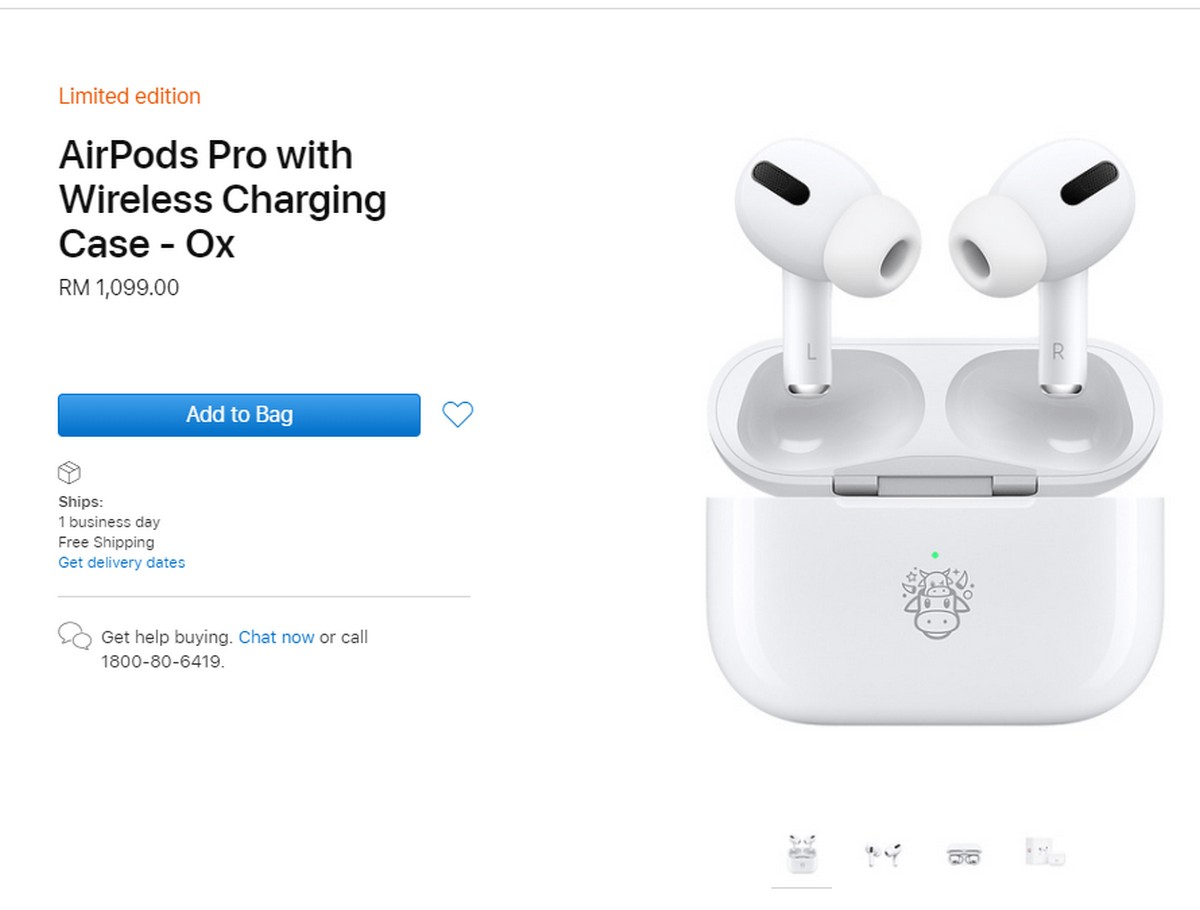Click the shipping box icon
The width and height of the screenshot is (1200, 910).
click(x=69, y=473)
